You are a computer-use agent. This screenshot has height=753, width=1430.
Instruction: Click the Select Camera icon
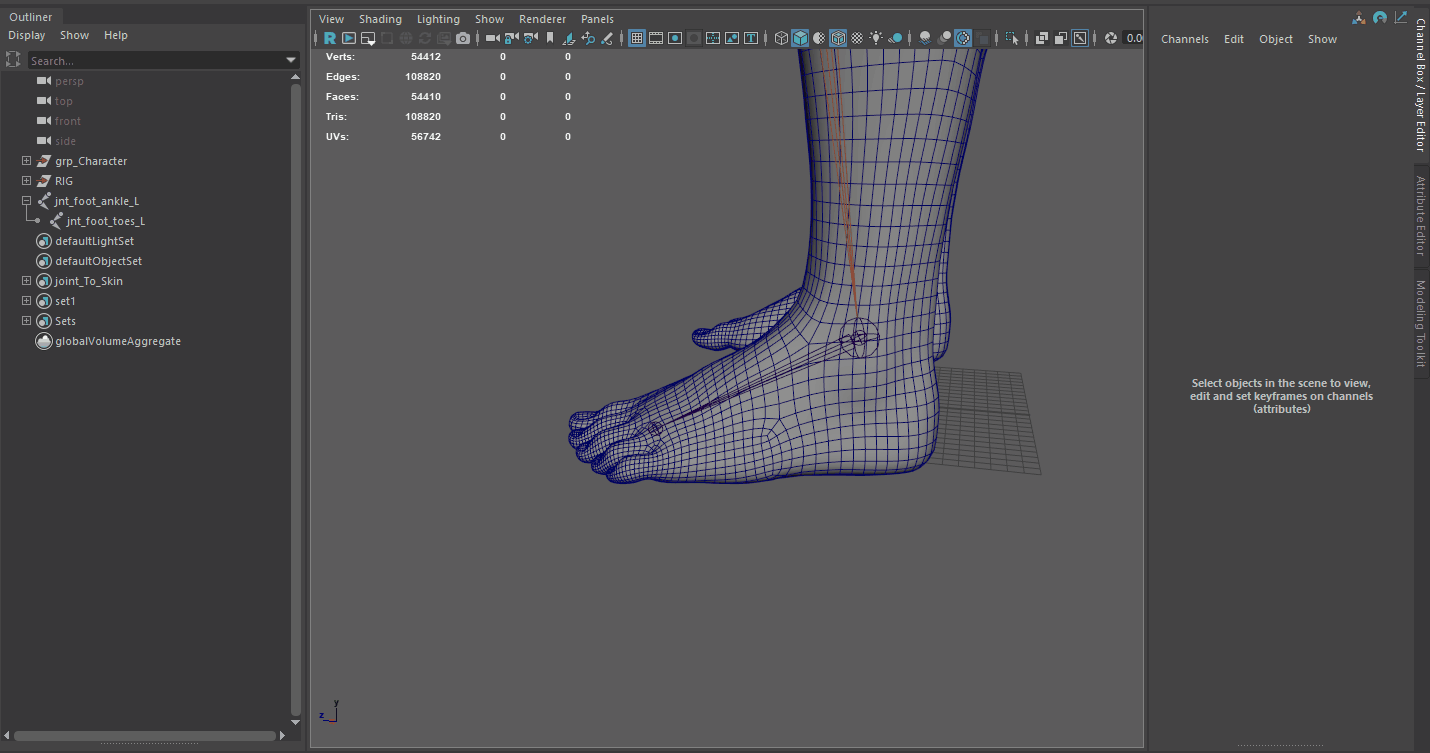click(x=492, y=38)
